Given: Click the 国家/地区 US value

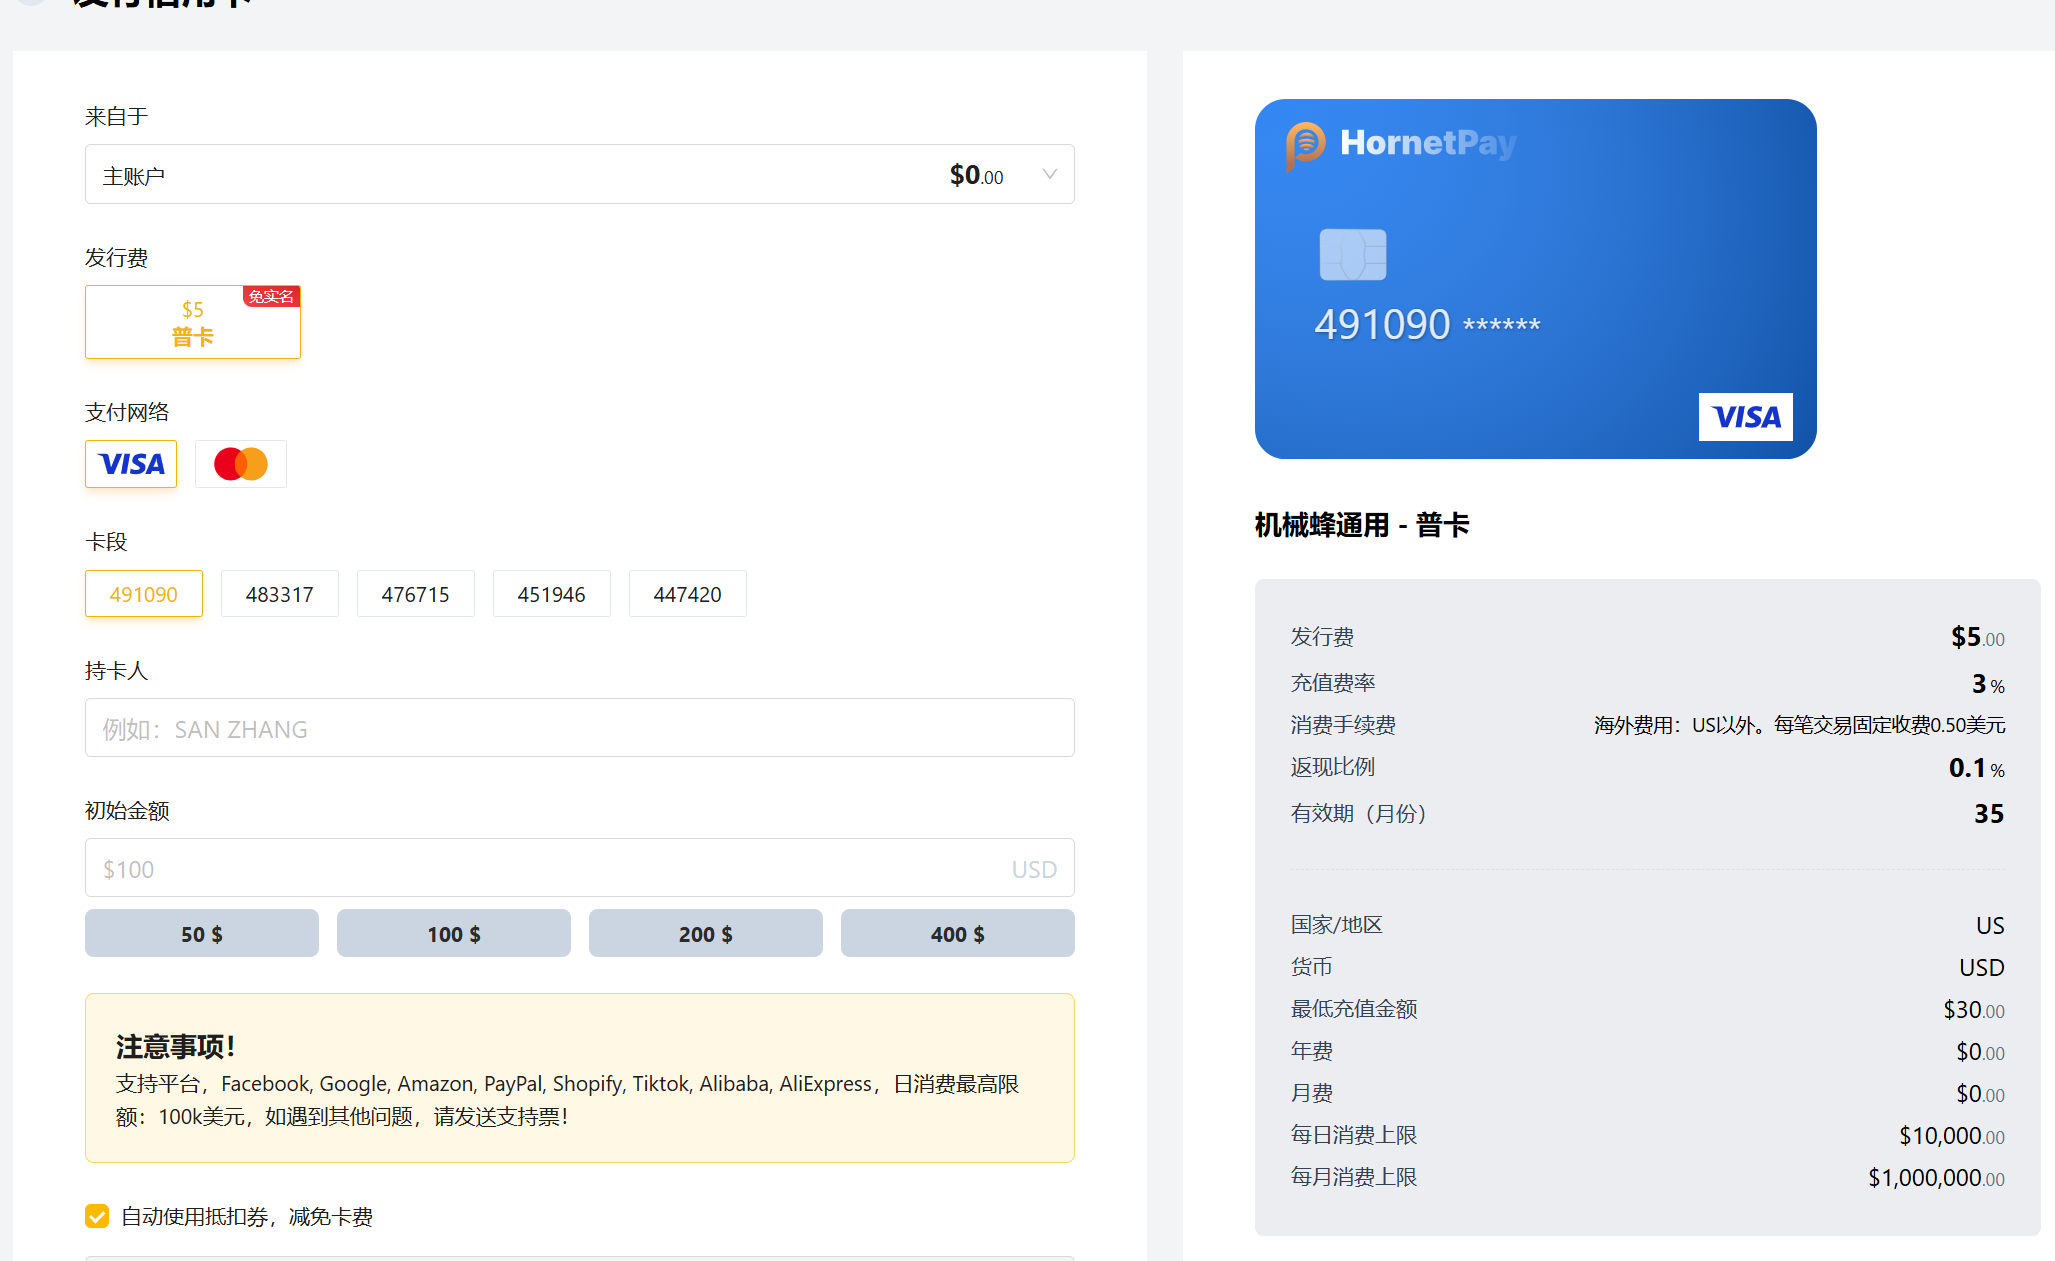Looking at the screenshot, I should [x=1990, y=926].
